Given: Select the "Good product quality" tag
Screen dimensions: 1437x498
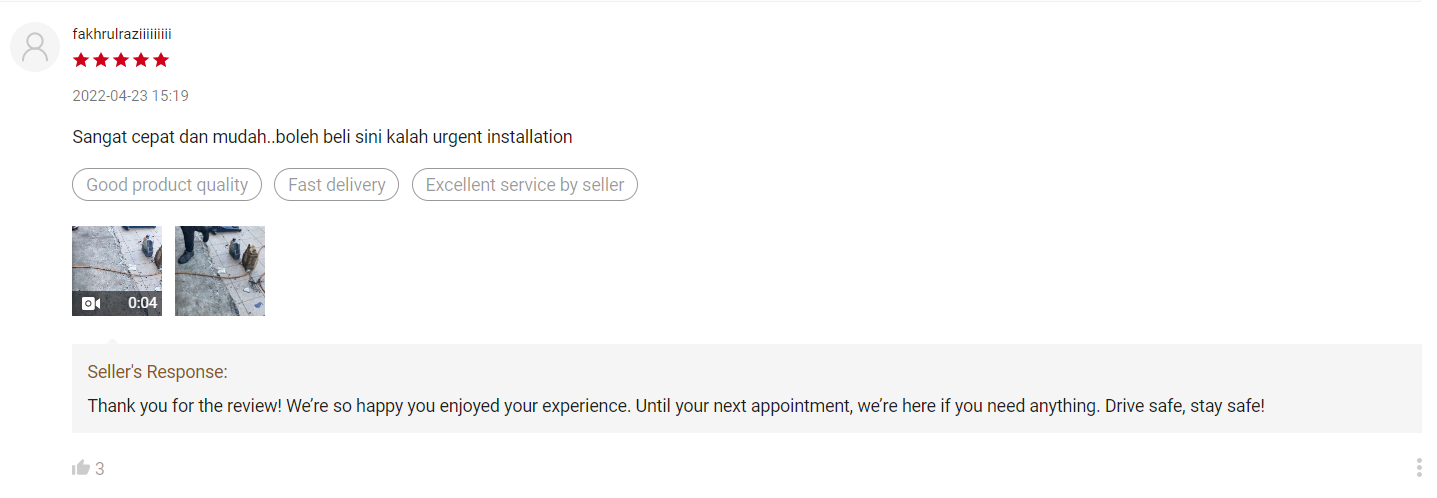Looking at the screenshot, I should point(167,185).
